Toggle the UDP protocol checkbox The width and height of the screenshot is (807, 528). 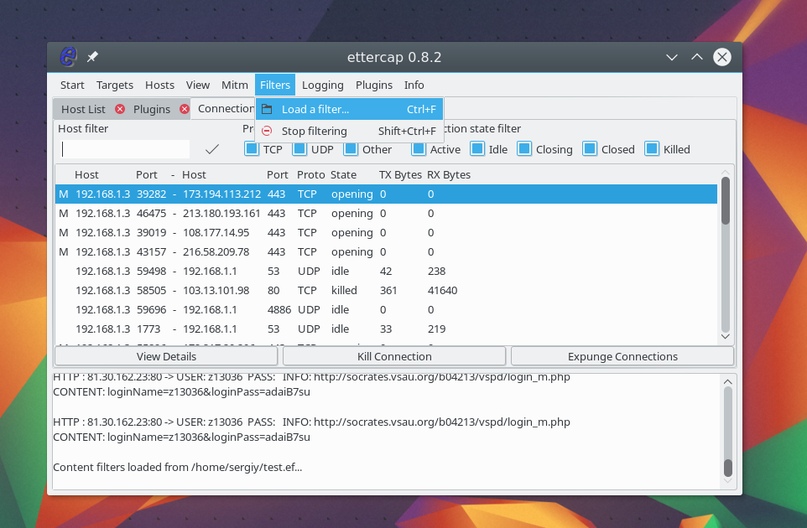[300, 149]
